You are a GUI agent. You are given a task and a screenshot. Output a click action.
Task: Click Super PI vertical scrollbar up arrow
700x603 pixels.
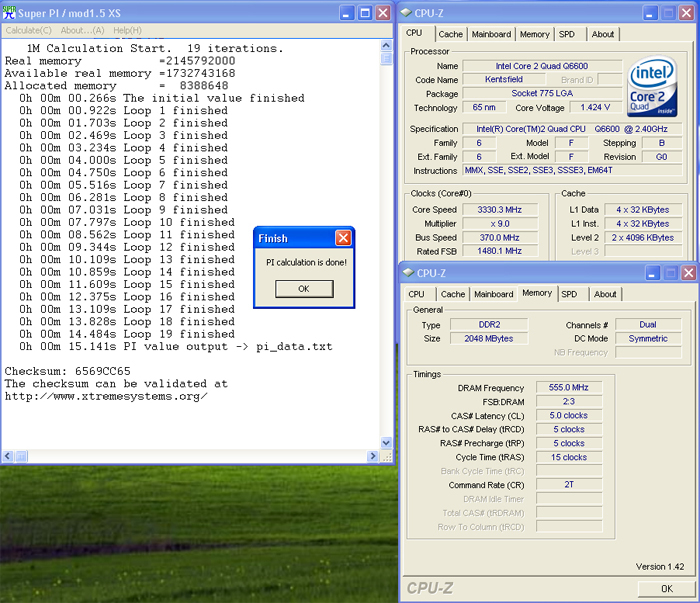pyautogui.click(x=386, y=45)
